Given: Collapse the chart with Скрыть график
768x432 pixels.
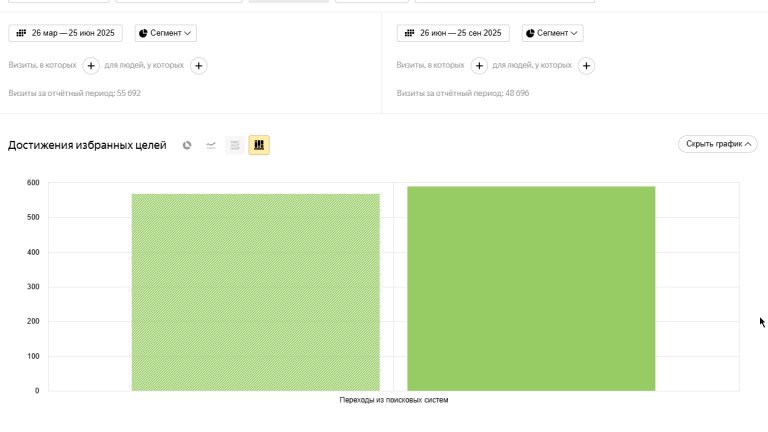Looking at the screenshot, I should (718, 144).
